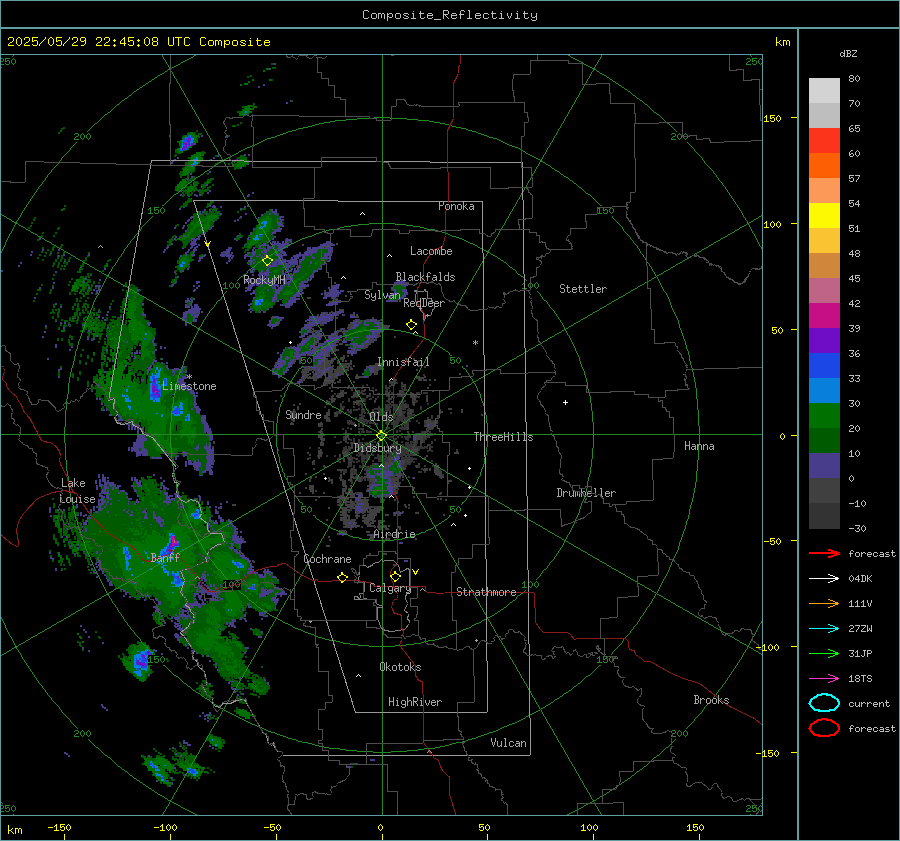Select the Strathmore label

pos(486,592)
